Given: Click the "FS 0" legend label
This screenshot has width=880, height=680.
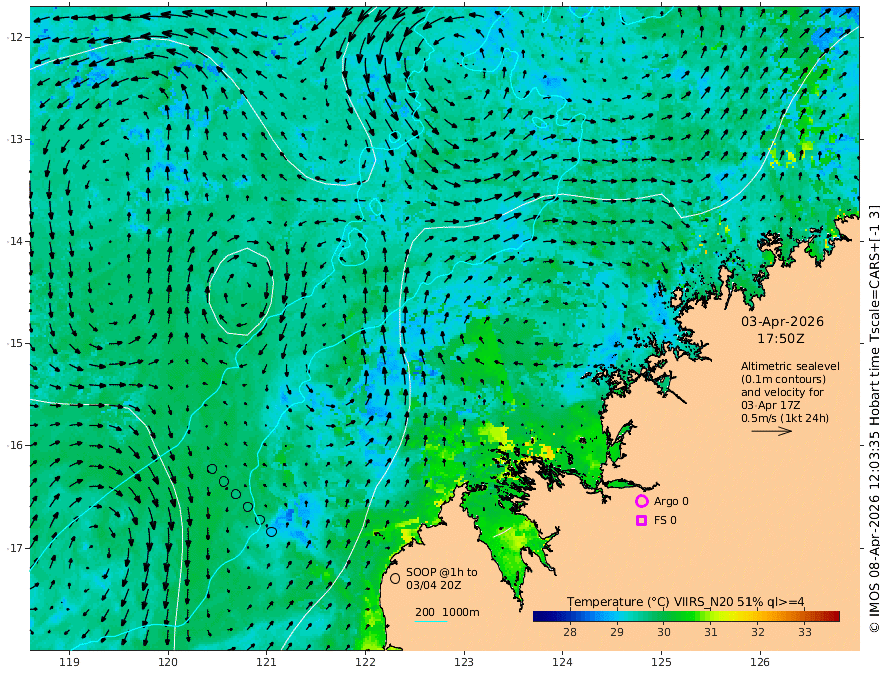Looking at the screenshot, I should pos(665,521).
